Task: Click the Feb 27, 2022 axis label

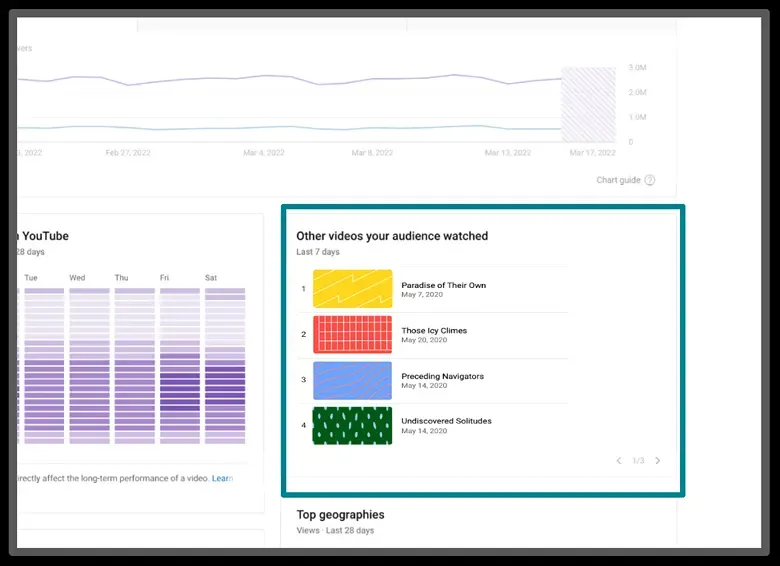Action: coord(128,153)
